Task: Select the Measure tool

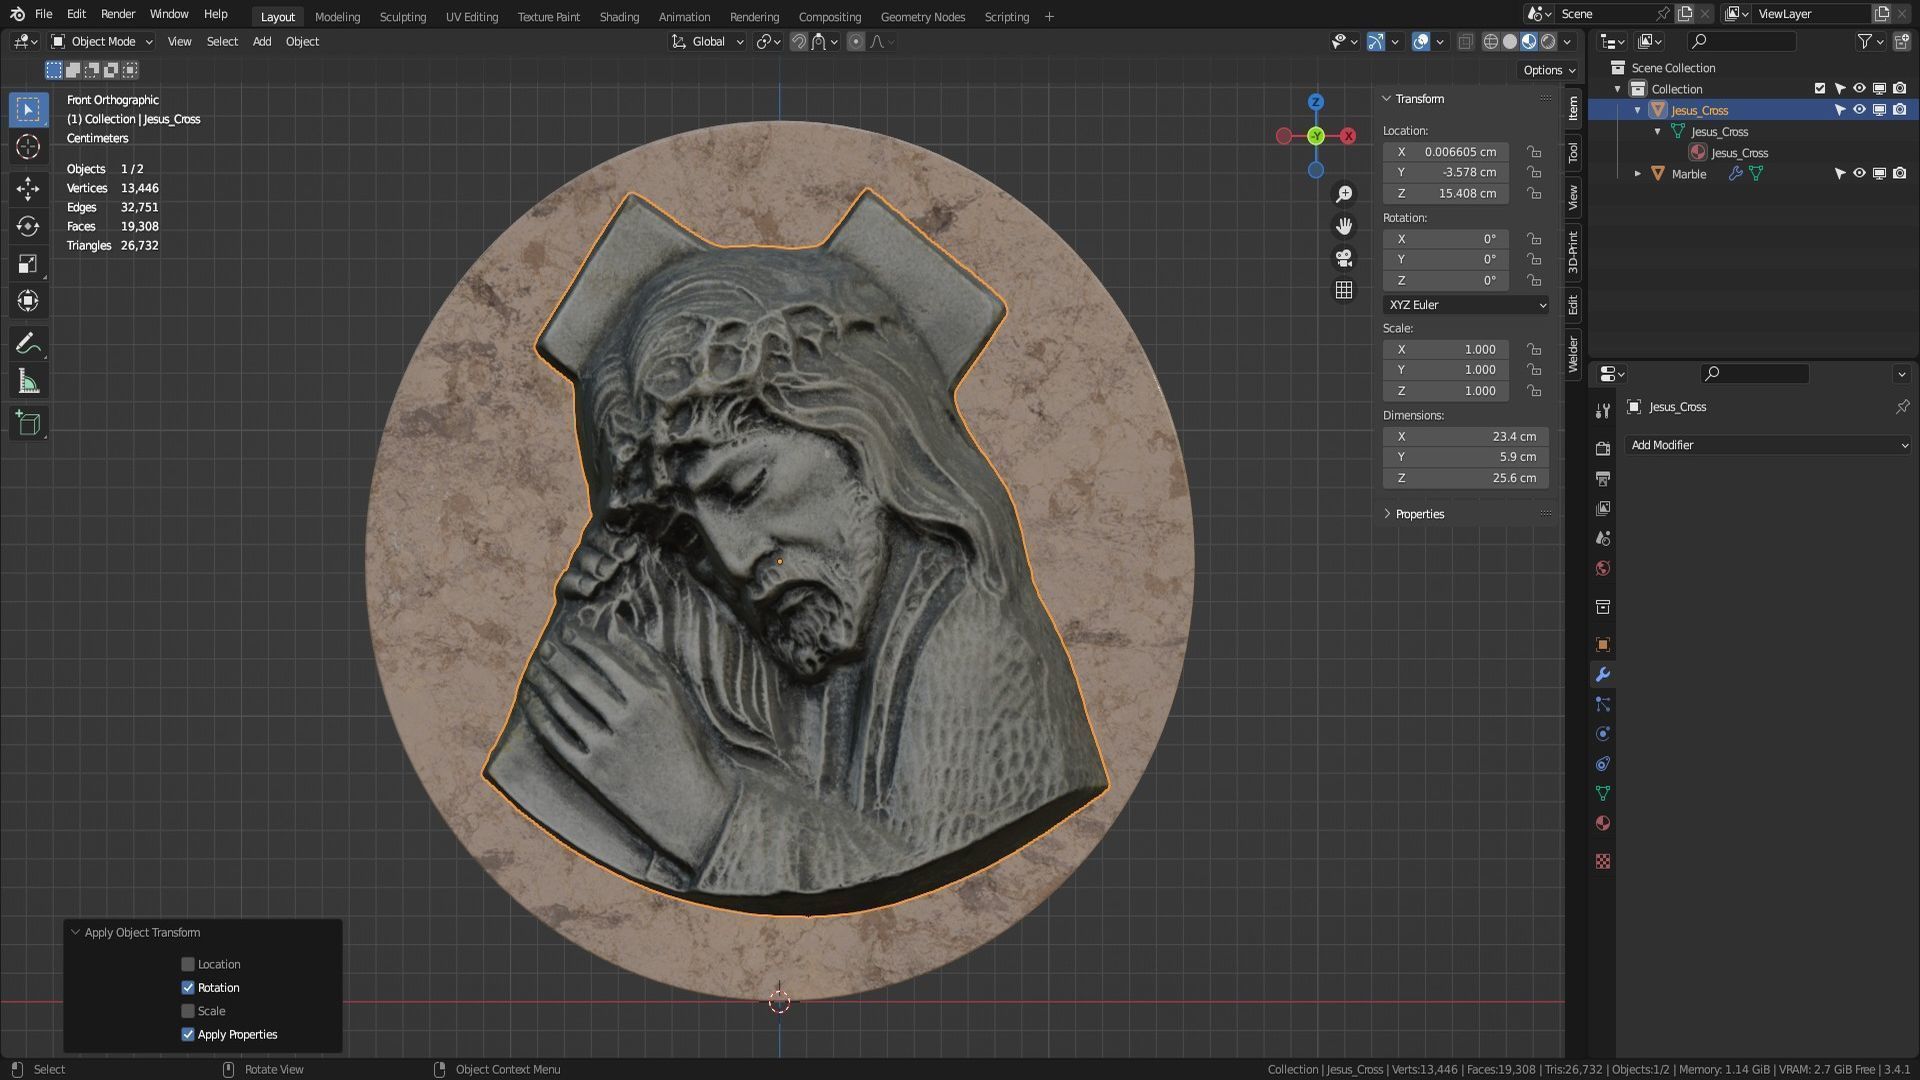Action: click(x=28, y=382)
